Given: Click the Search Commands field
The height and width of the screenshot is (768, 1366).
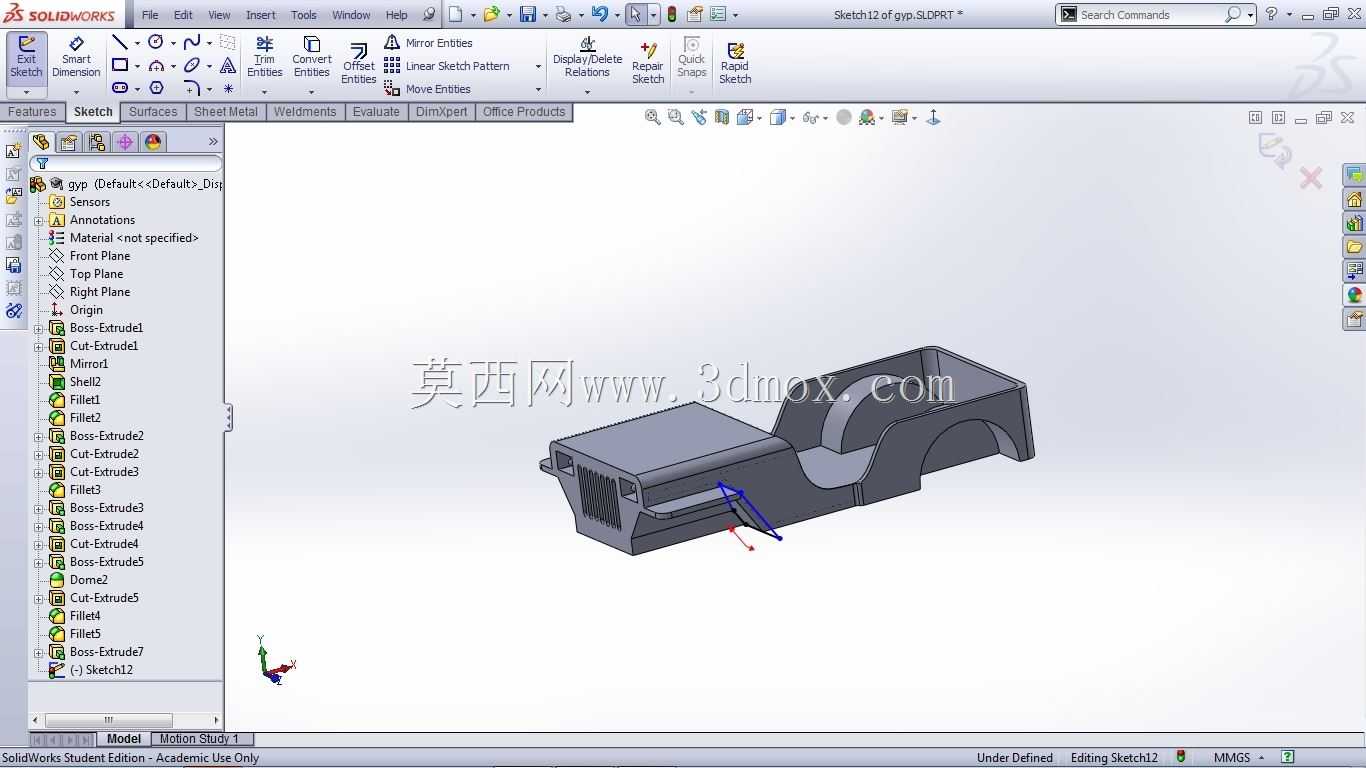Looking at the screenshot, I should 1150,14.
